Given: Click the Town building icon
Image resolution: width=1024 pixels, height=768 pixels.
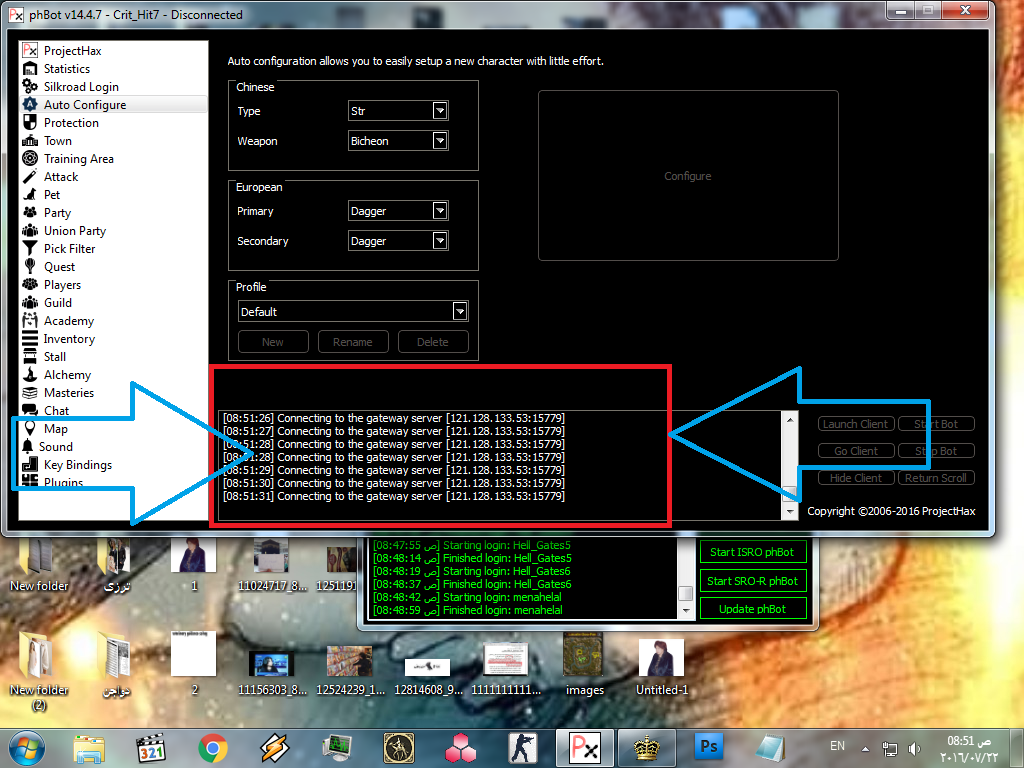Looking at the screenshot, I should click(30, 140).
